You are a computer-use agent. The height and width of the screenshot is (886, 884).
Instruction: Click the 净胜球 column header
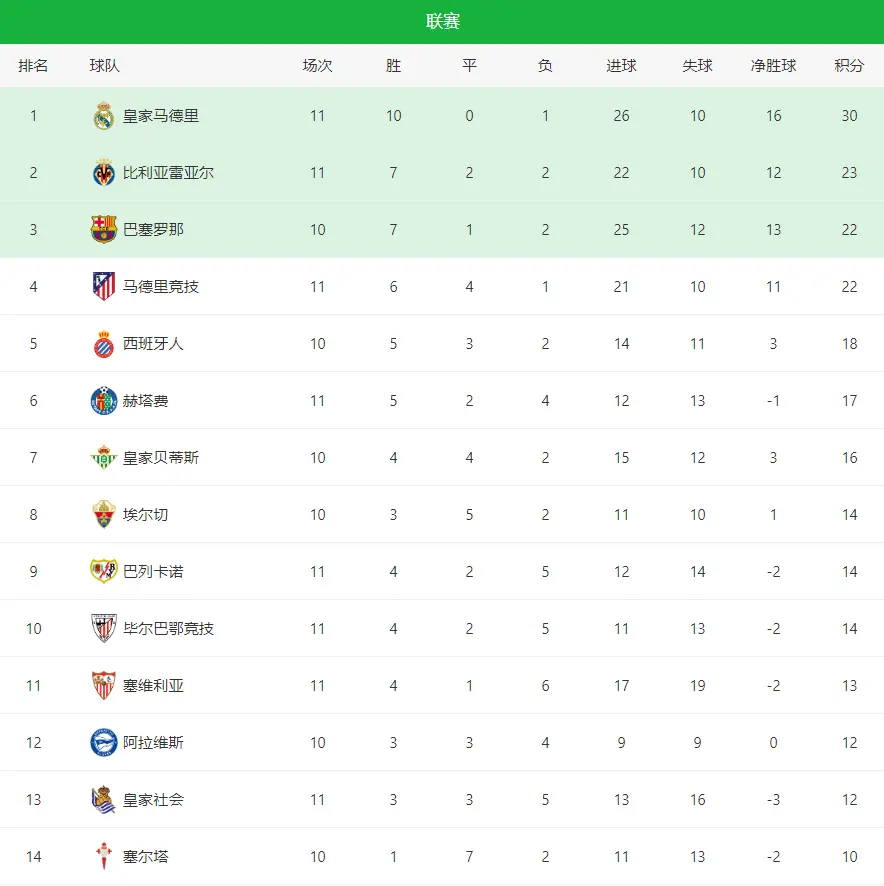coord(773,66)
